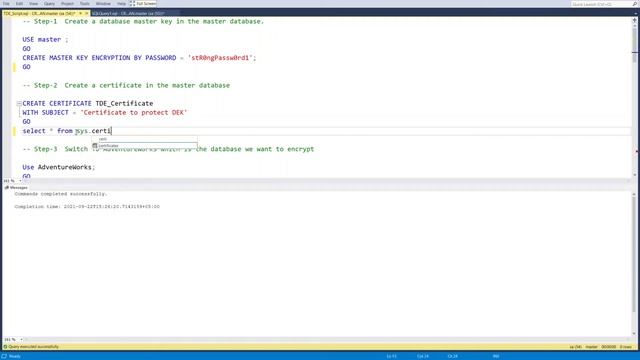Click the Step-2 comment line
Viewport: 640px width, 360px height.
[126, 86]
